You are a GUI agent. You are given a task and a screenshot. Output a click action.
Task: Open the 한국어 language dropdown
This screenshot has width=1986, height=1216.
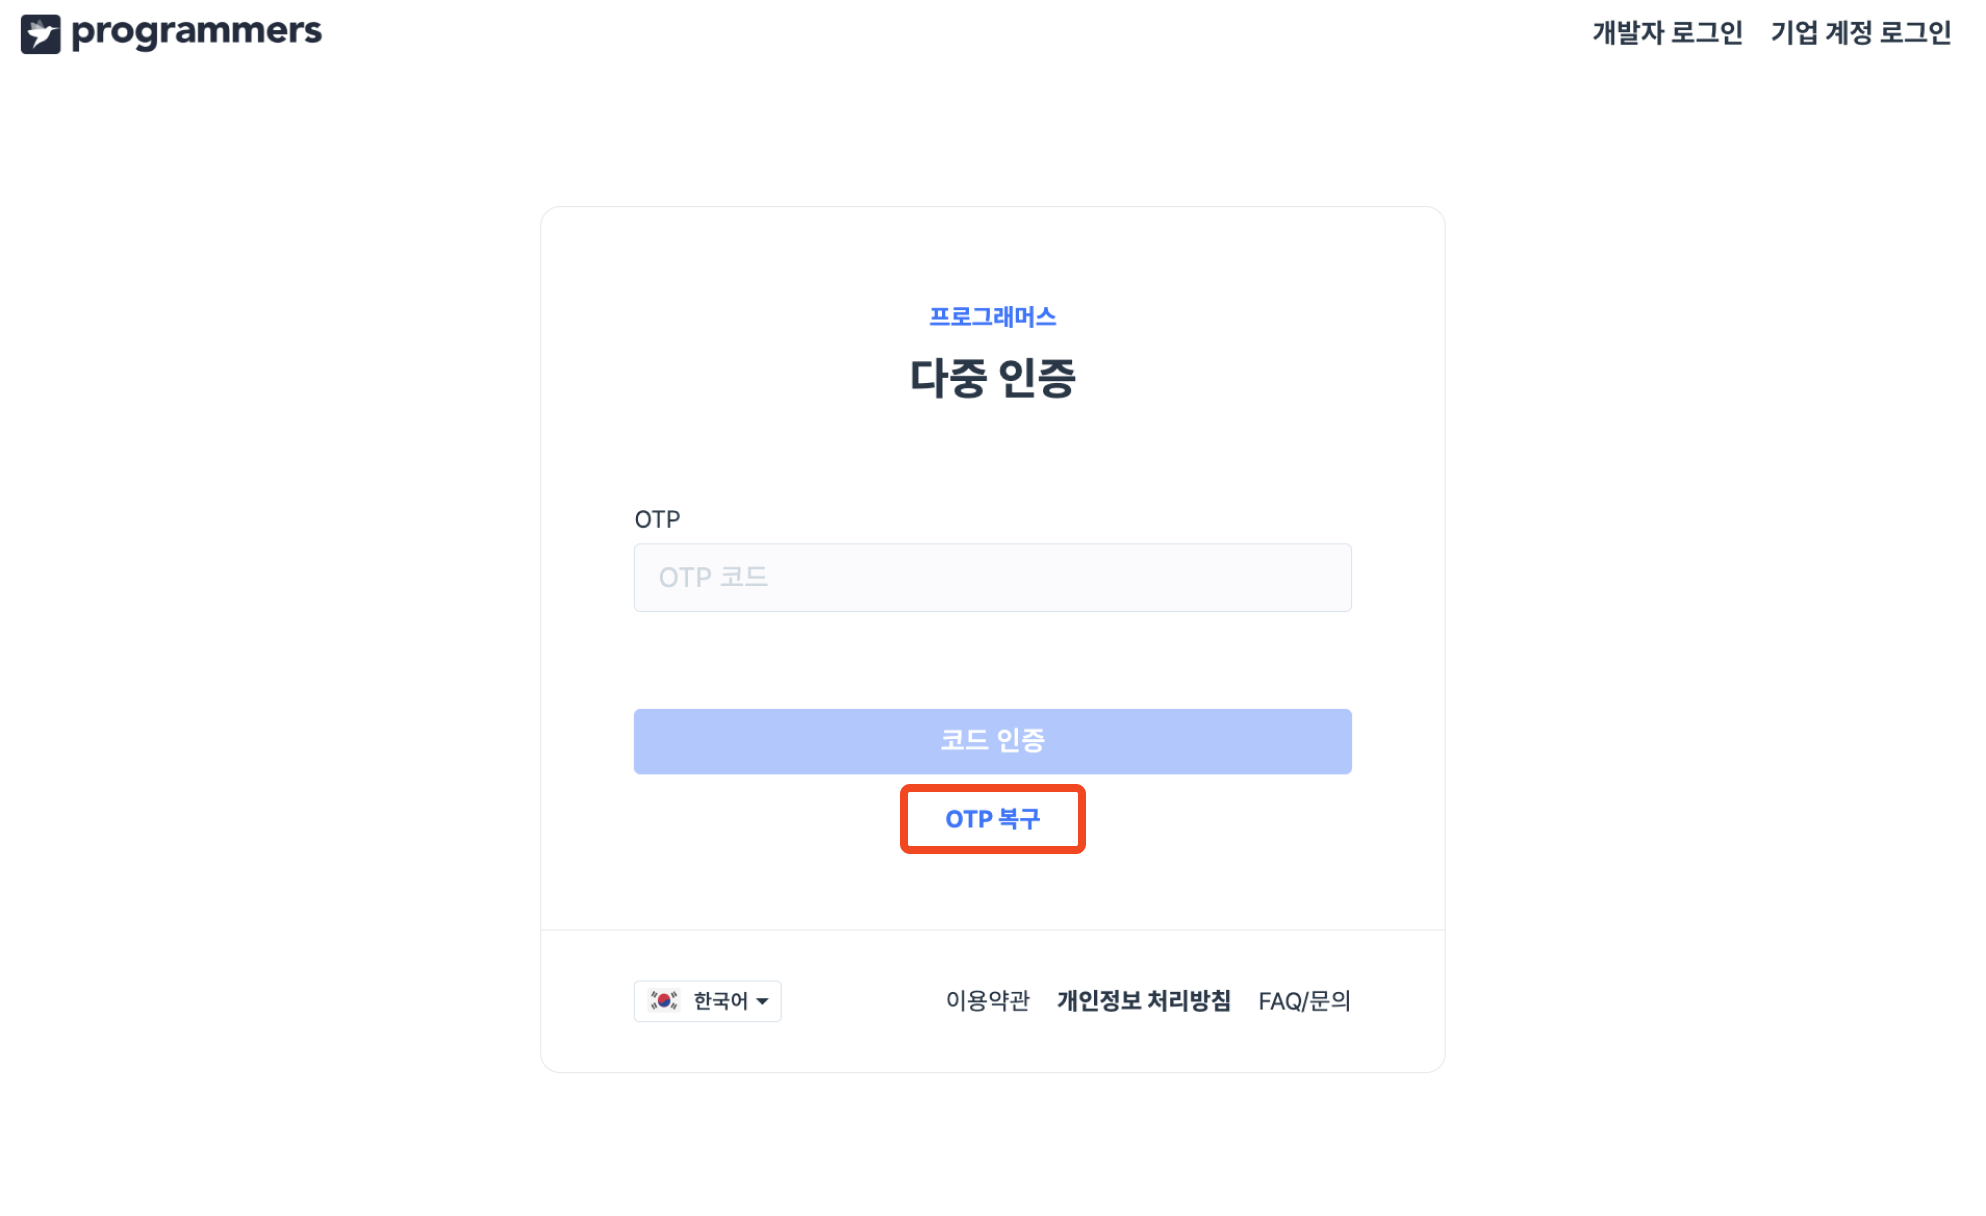coord(720,1001)
